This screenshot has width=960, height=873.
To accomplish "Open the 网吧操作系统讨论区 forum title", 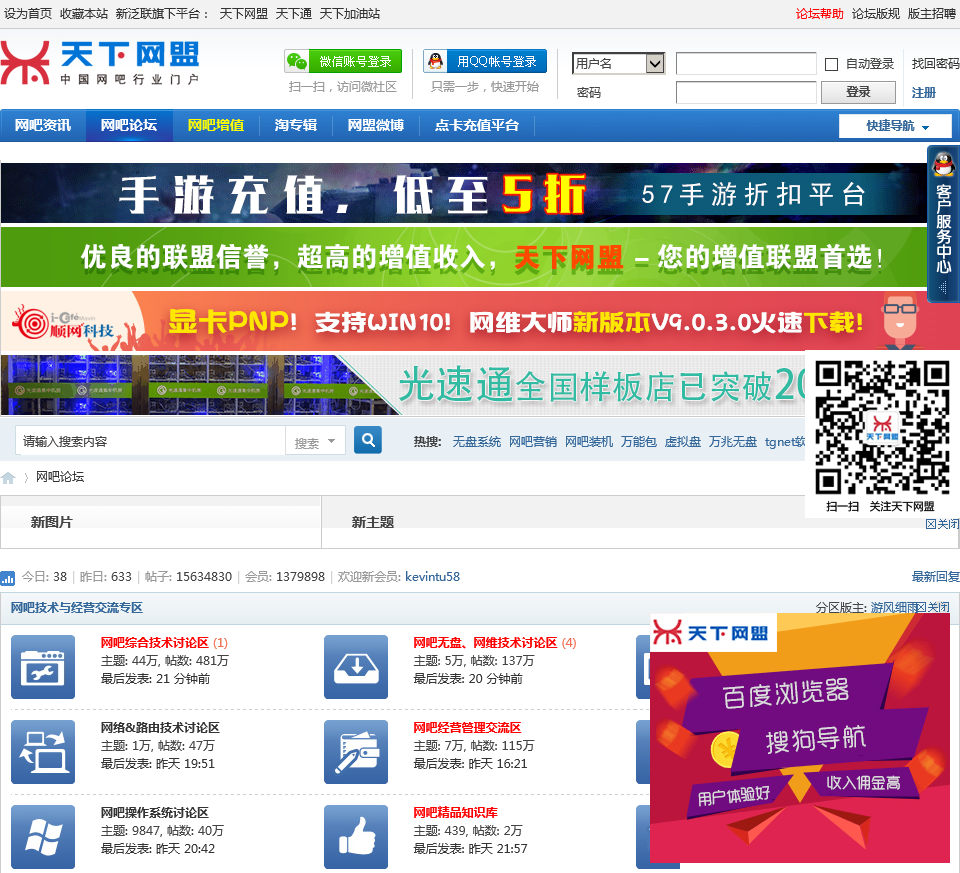I will coord(154,813).
